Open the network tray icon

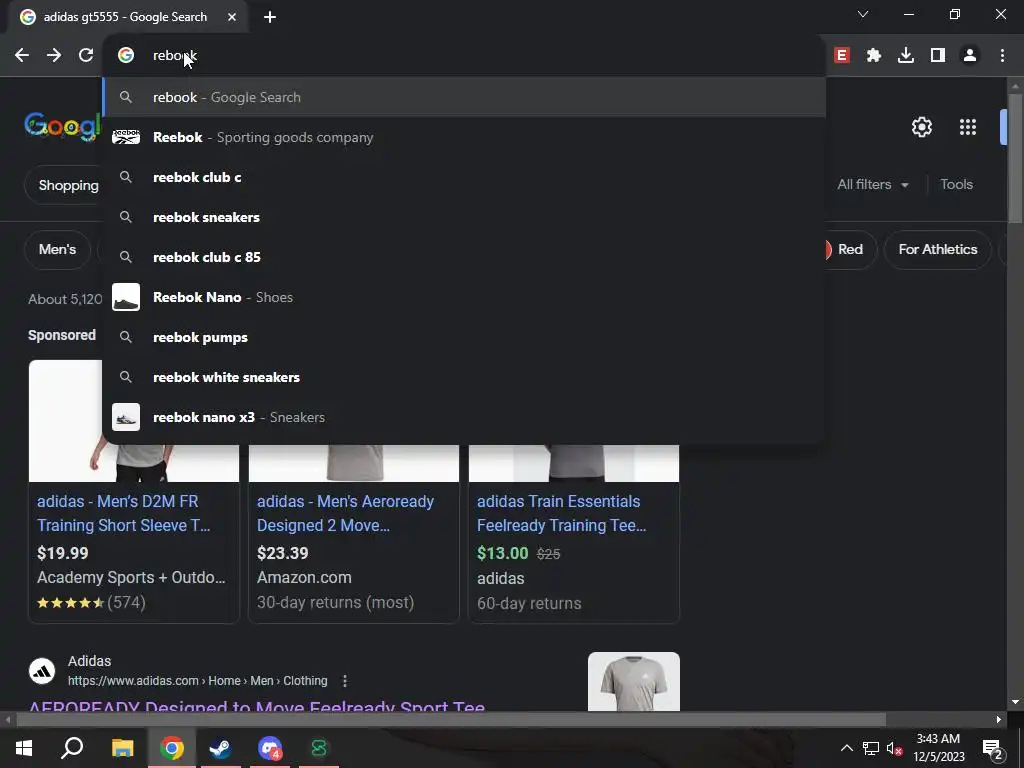pyautogui.click(x=871, y=748)
